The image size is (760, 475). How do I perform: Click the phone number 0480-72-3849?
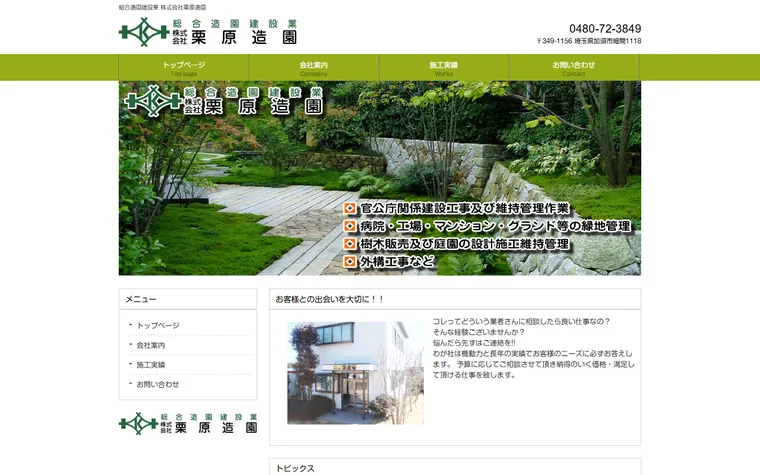(x=605, y=29)
